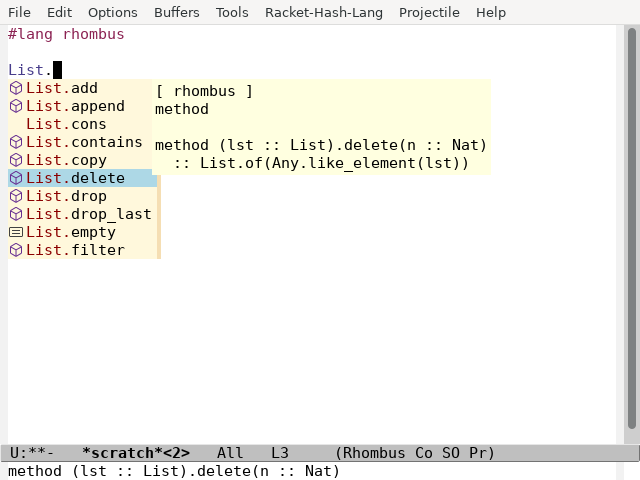Click the cube icon beside List.add
This screenshot has width=640, height=480.
tap(16, 88)
